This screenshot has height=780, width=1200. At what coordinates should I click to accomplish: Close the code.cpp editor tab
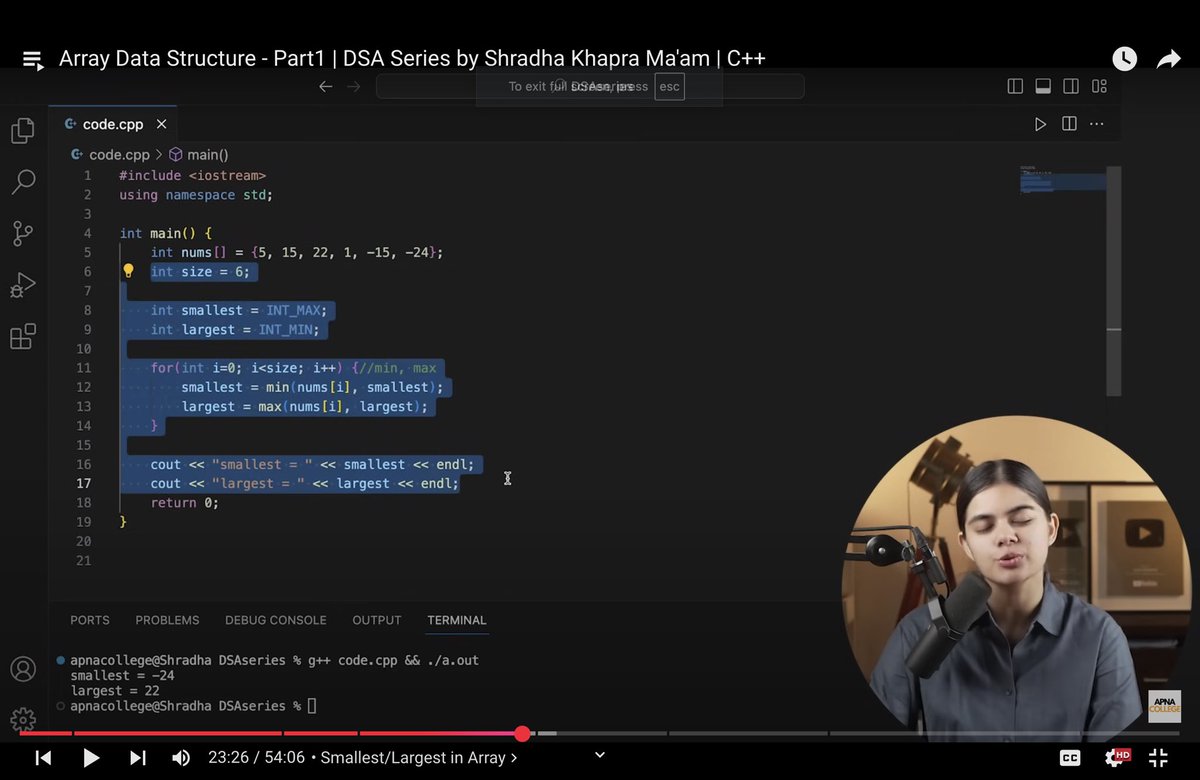click(161, 124)
